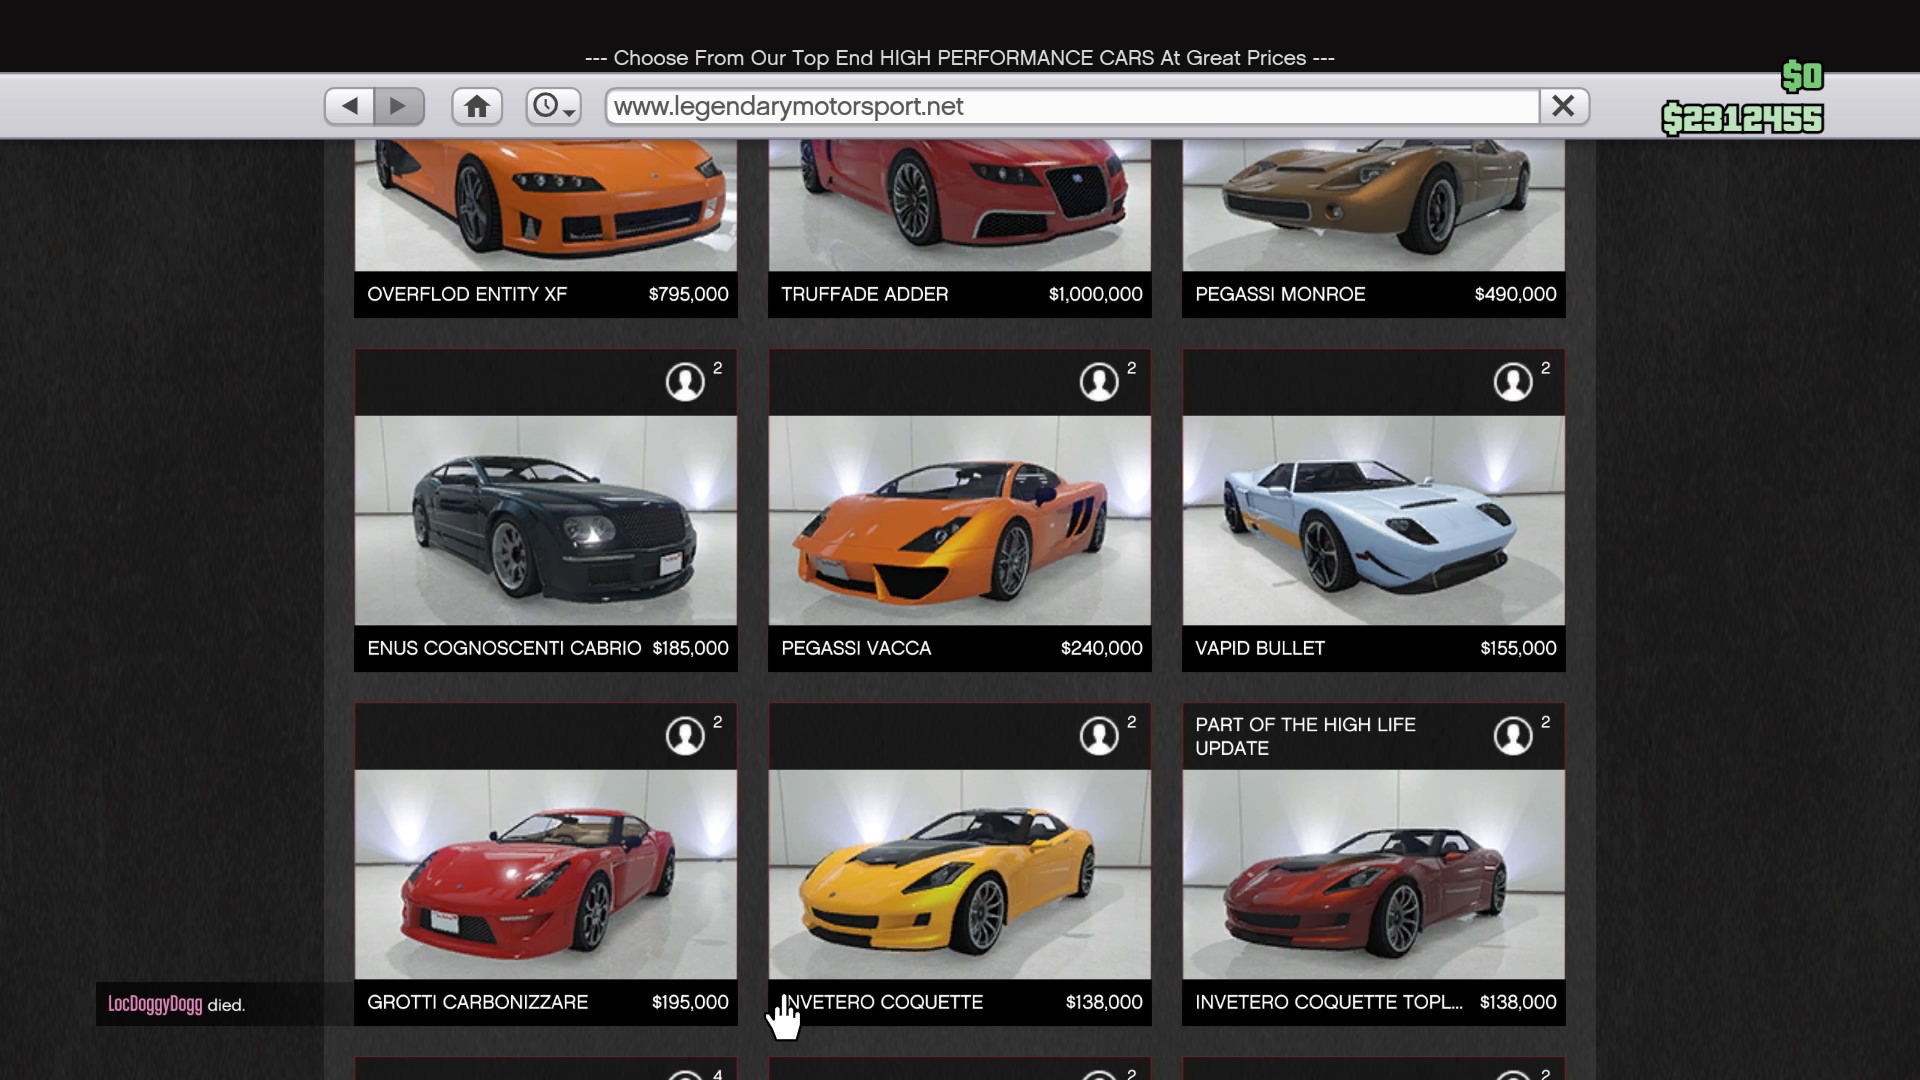Select the Enus Cognoscenti Cabrio car image
1920x1080 pixels.
(x=546, y=520)
